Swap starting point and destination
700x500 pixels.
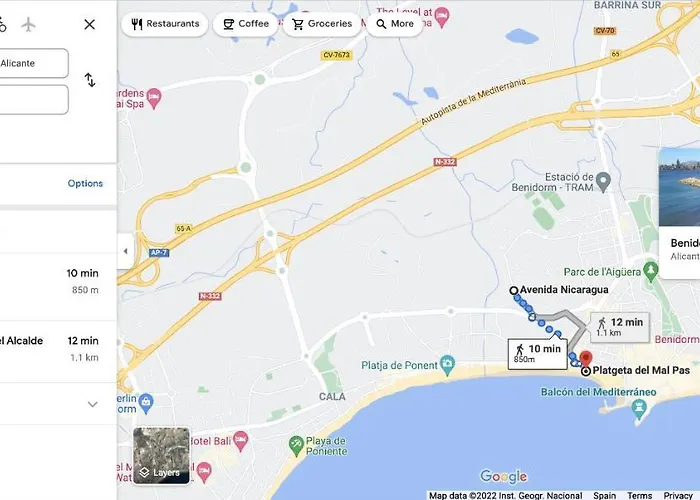coord(90,80)
